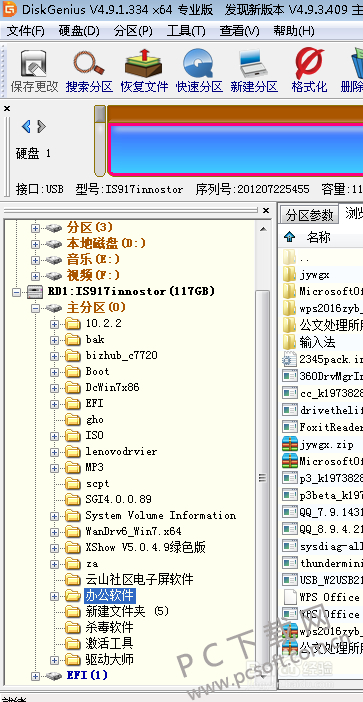Switch to the 分区参数 tab
This screenshot has height=702, width=363.
tap(310, 215)
